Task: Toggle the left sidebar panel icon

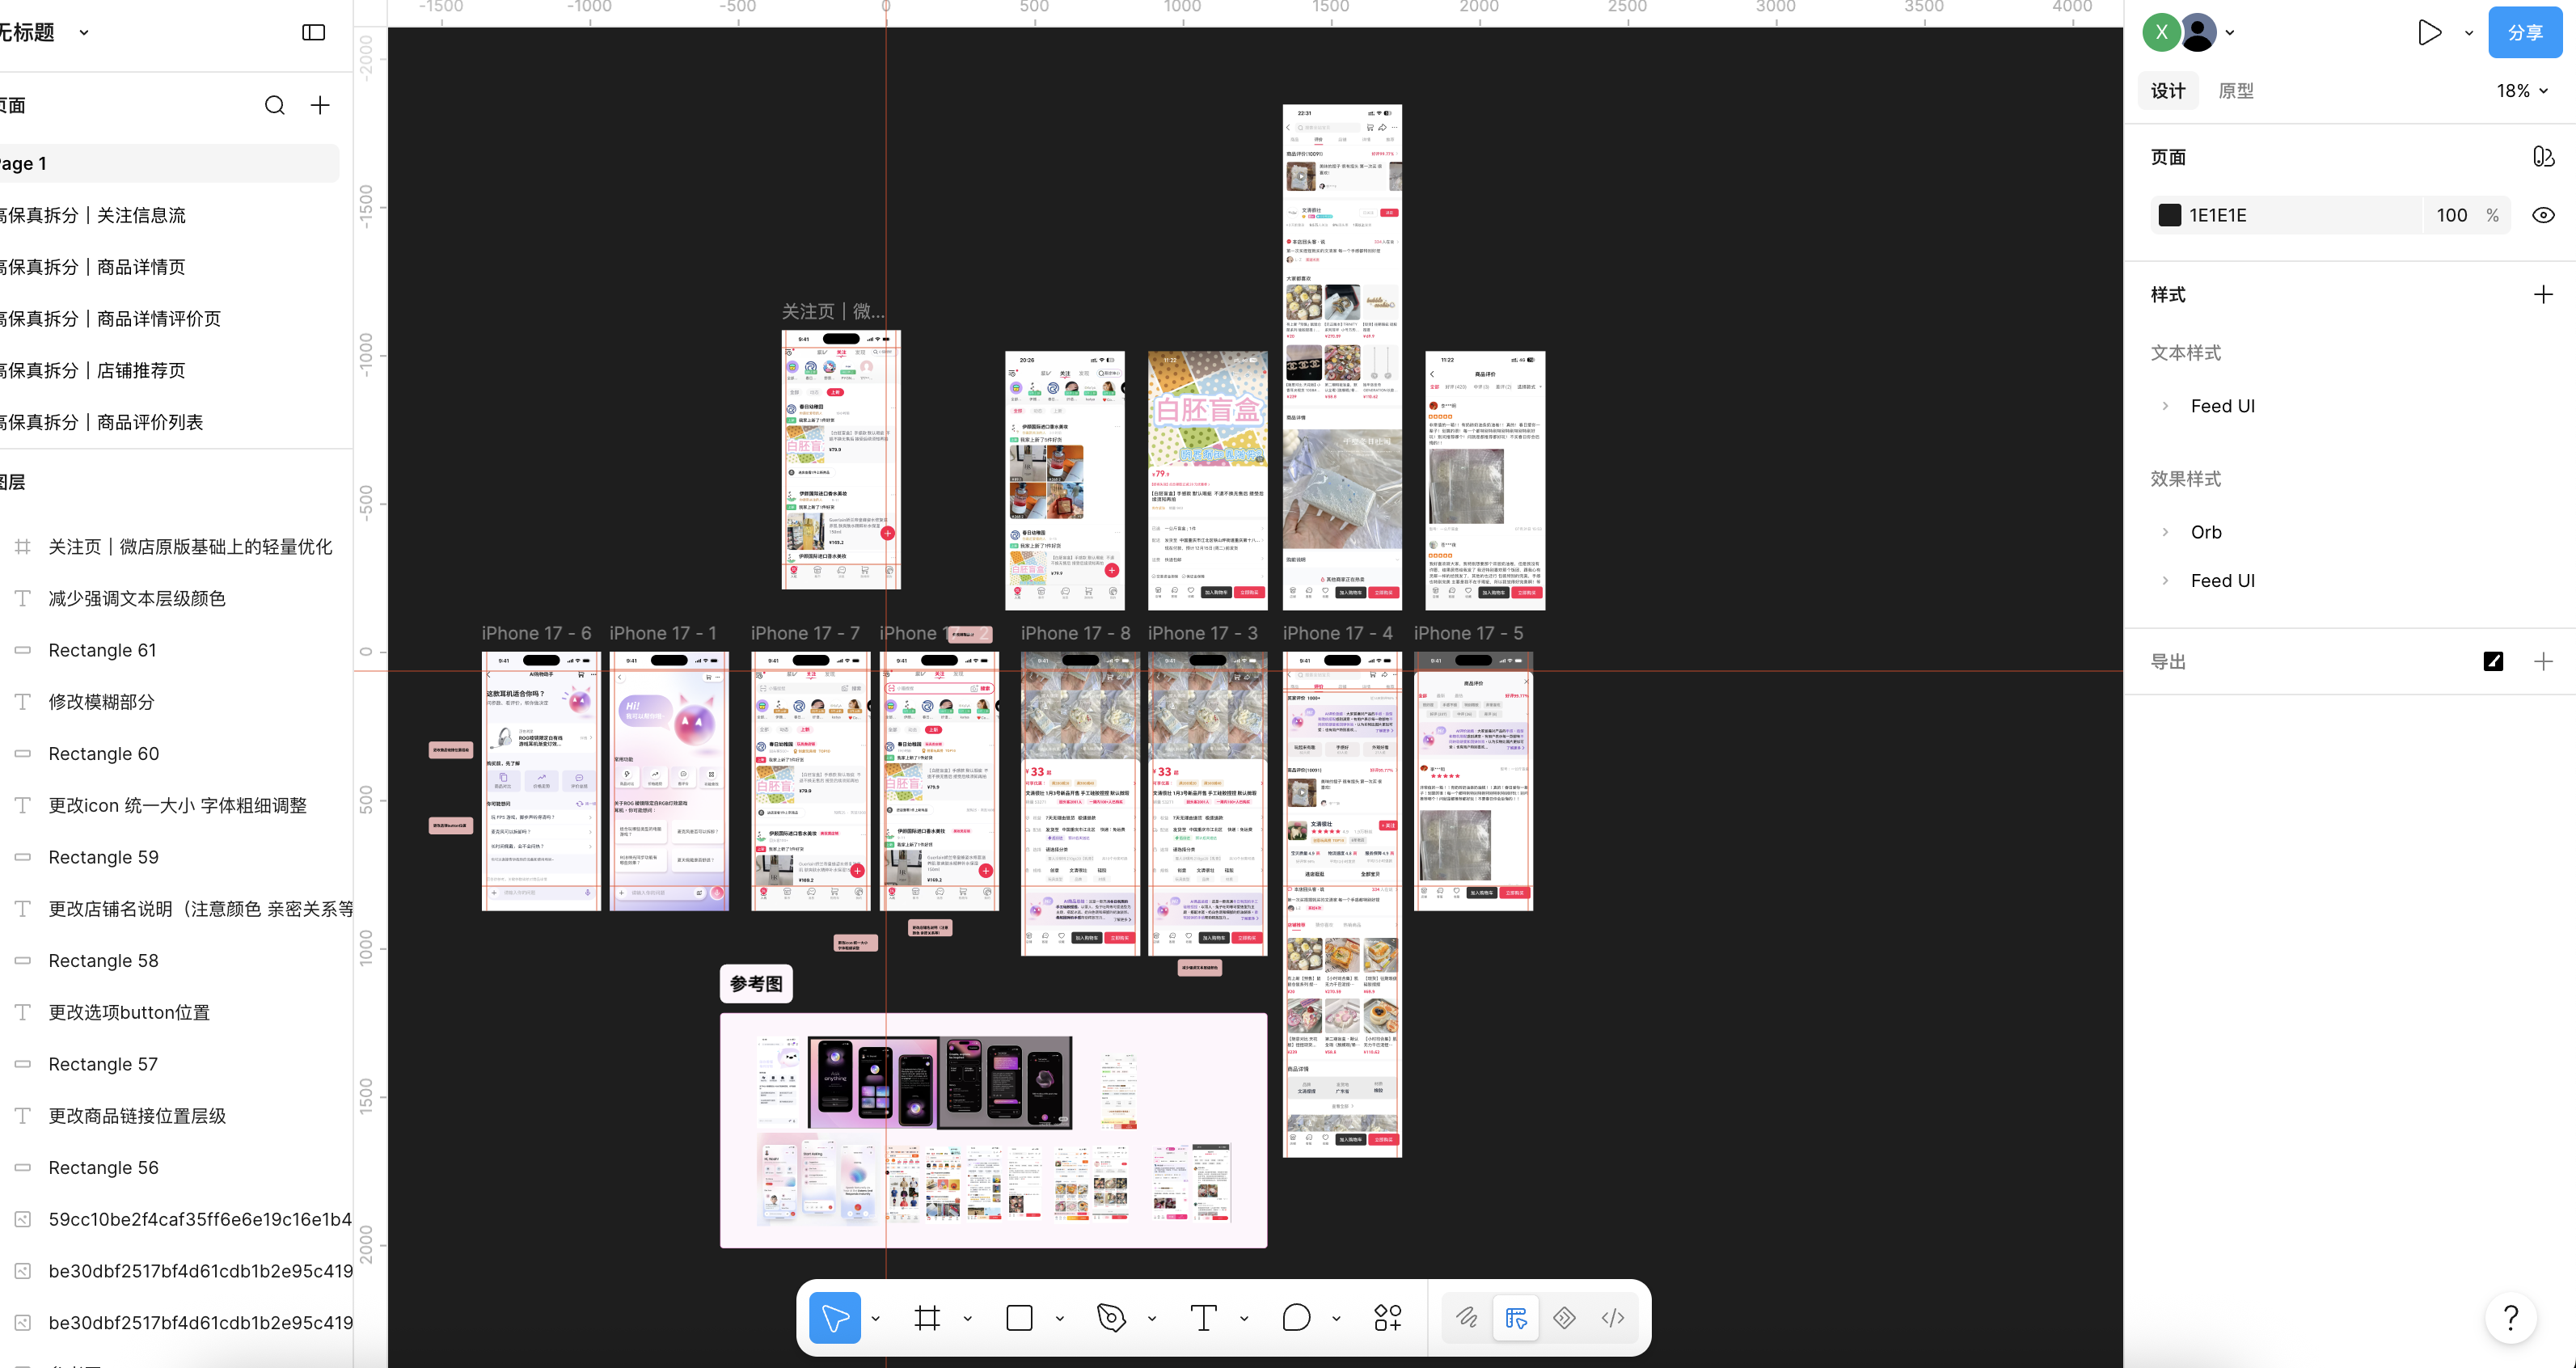Action: 314,32
